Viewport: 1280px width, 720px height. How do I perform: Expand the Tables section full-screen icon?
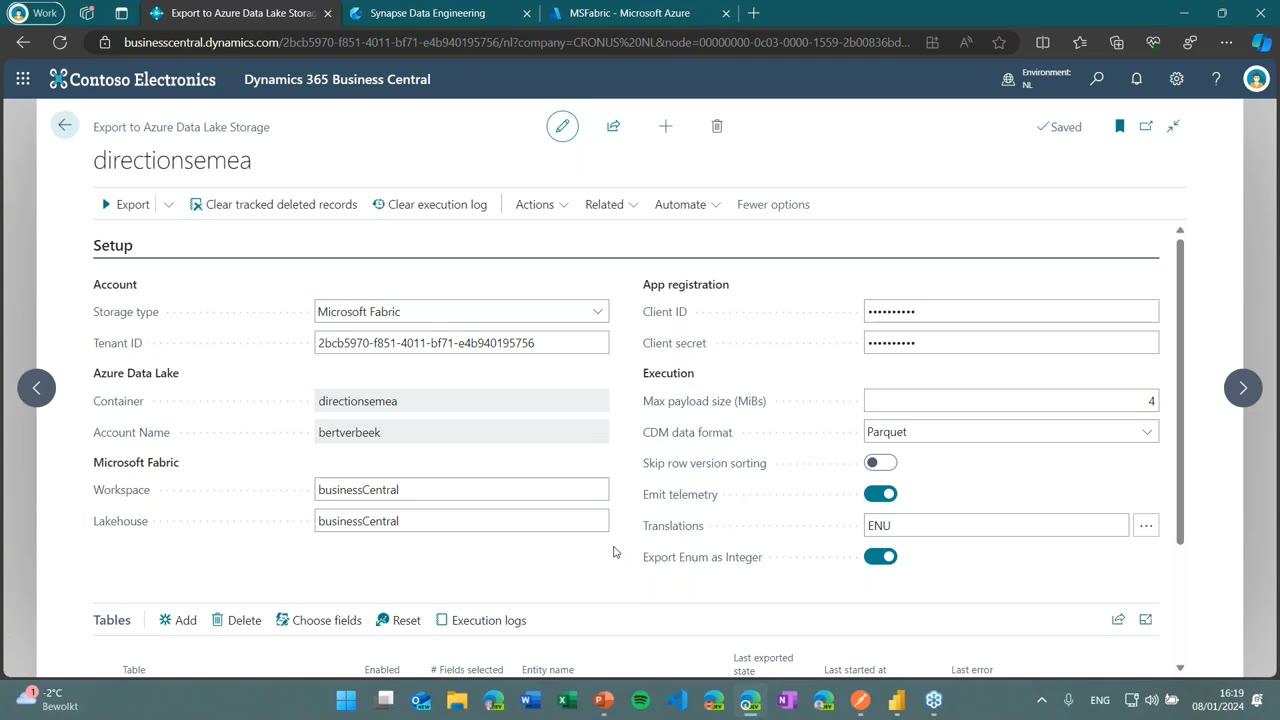point(1146,620)
